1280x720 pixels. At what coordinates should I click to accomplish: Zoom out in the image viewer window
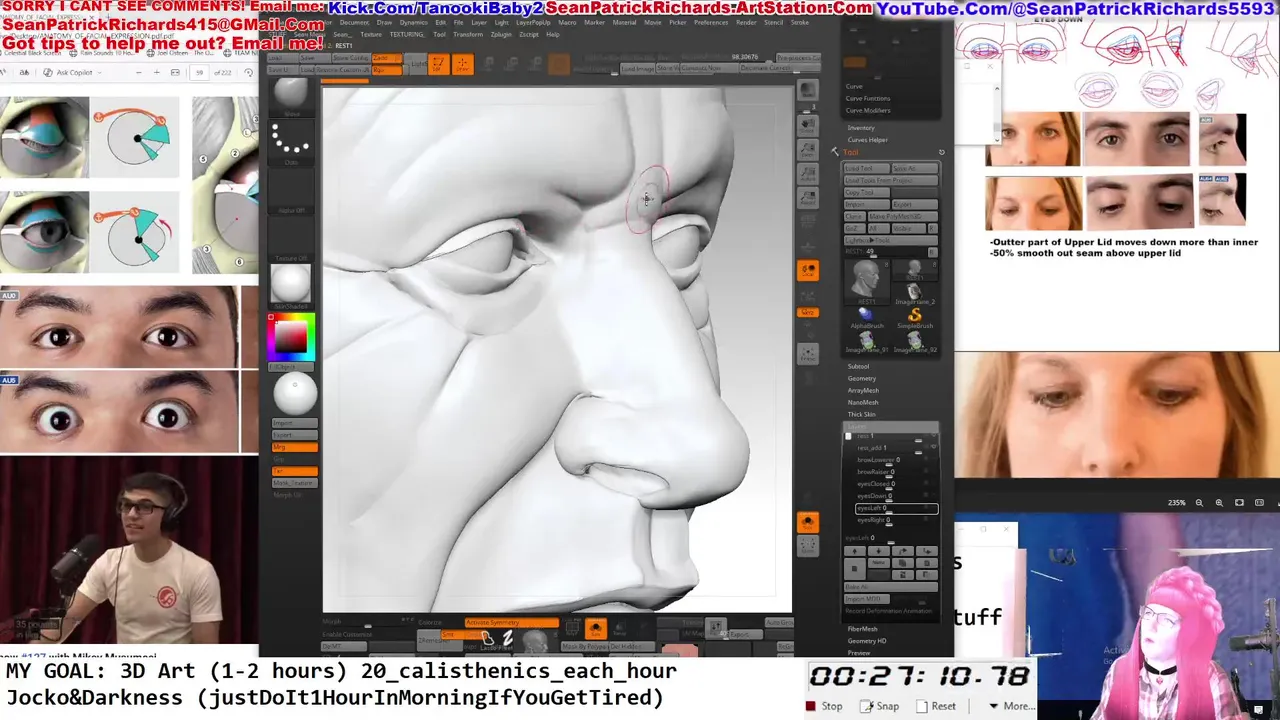click(1199, 503)
